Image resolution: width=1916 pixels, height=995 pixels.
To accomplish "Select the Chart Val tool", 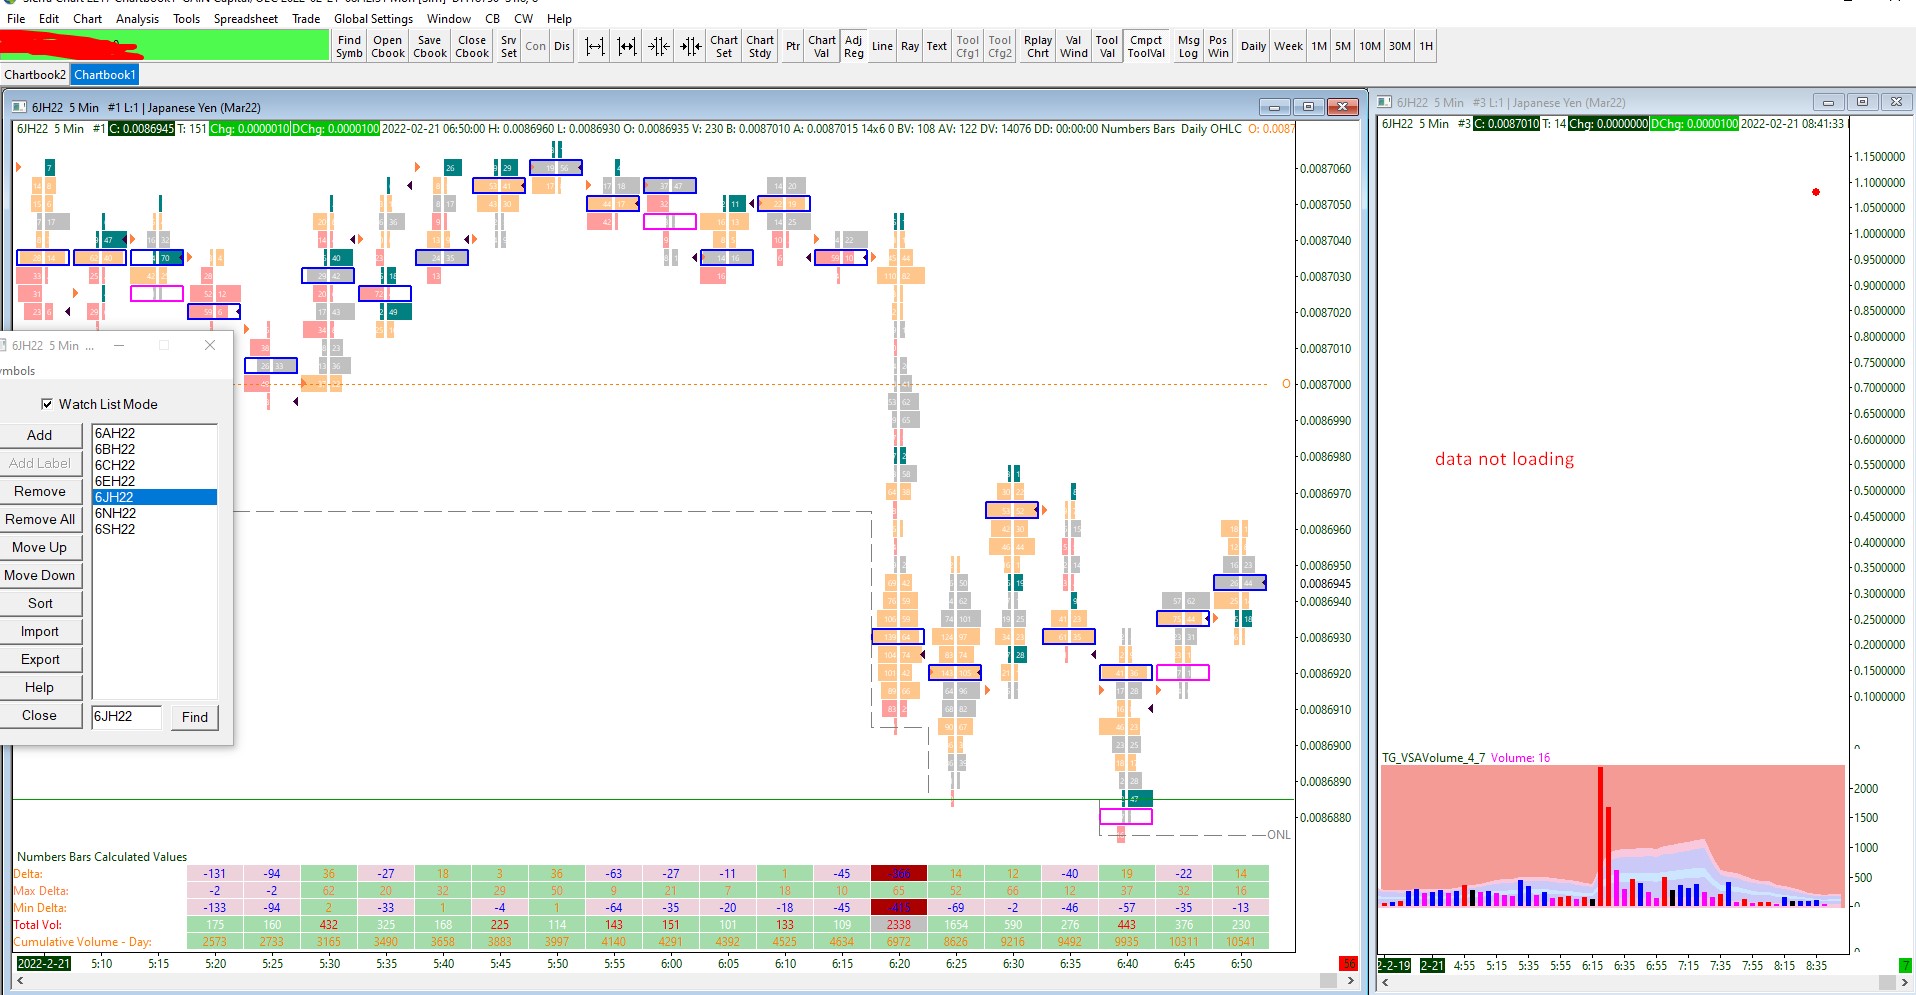I will pos(822,46).
